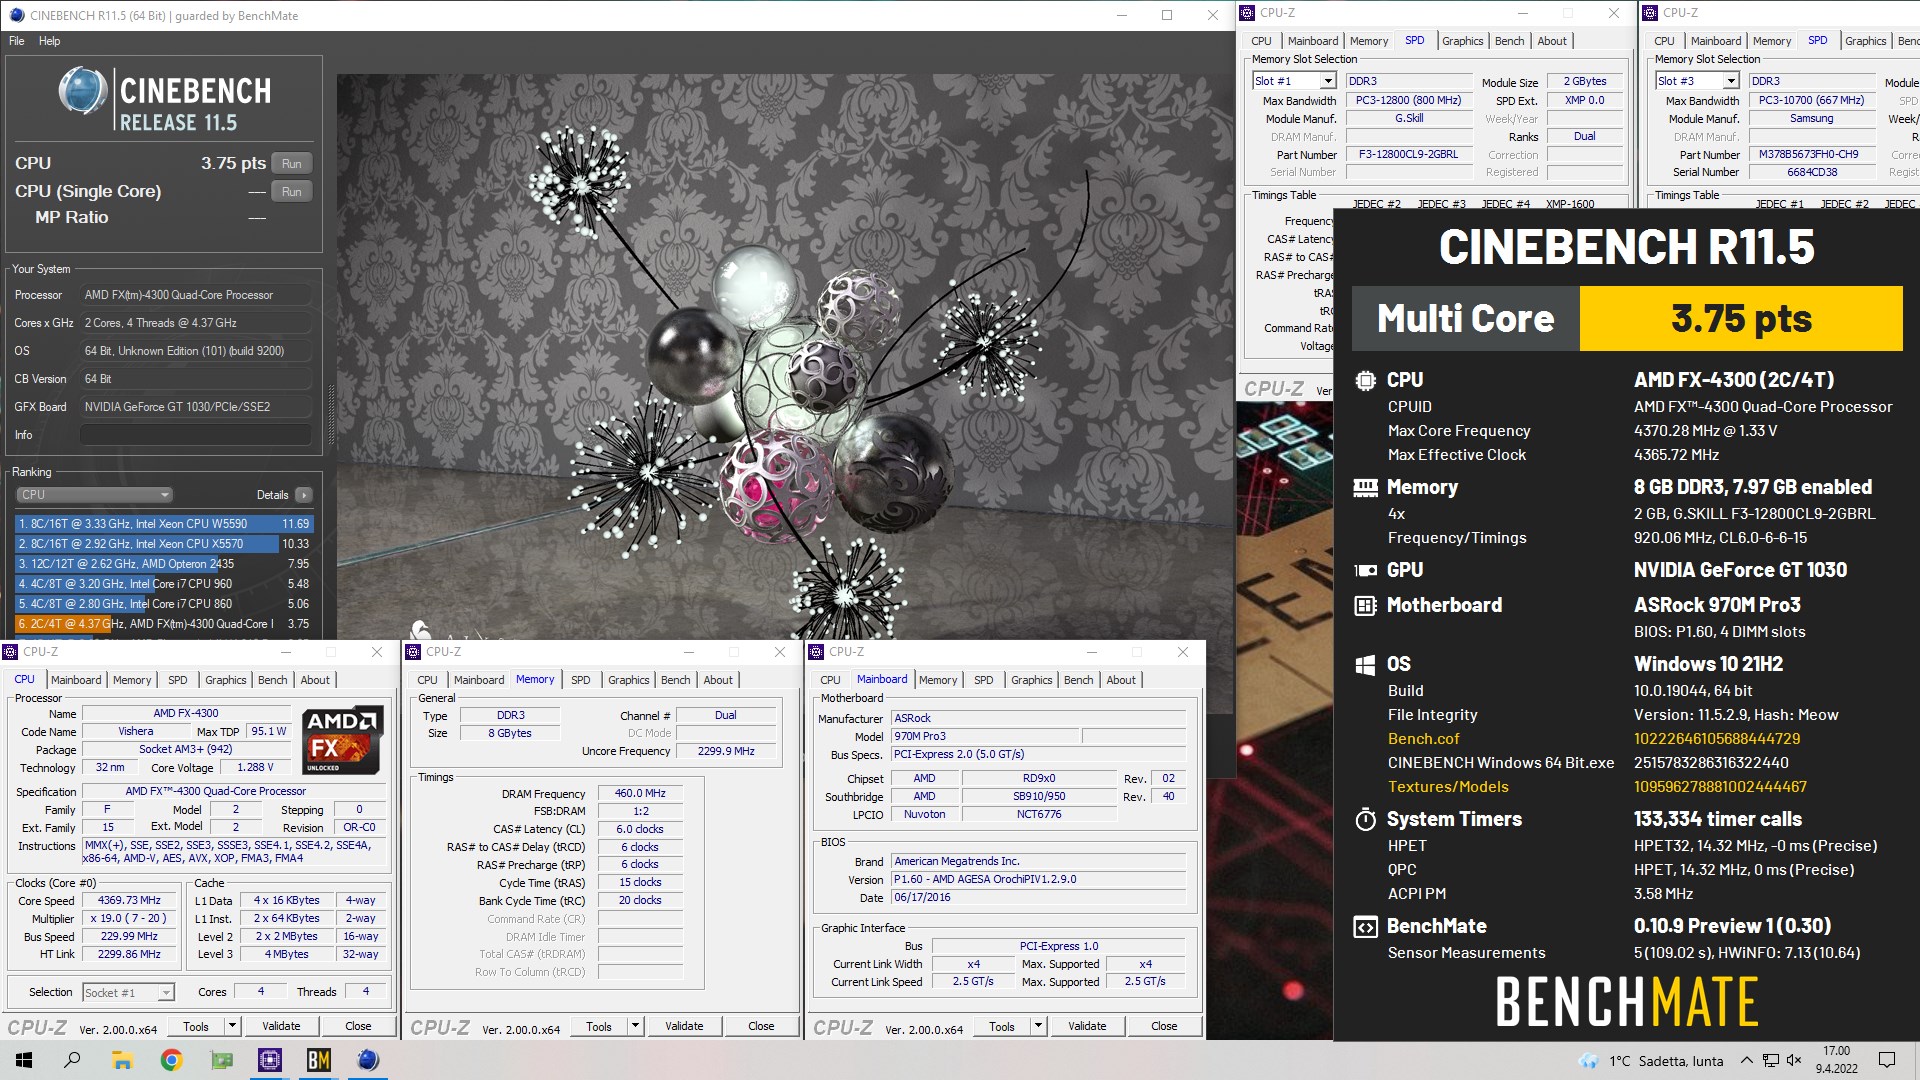Screen dimensions: 1920x1080
Task: Click the System Timers stopwatch icon
Action: [x=1365, y=820]
